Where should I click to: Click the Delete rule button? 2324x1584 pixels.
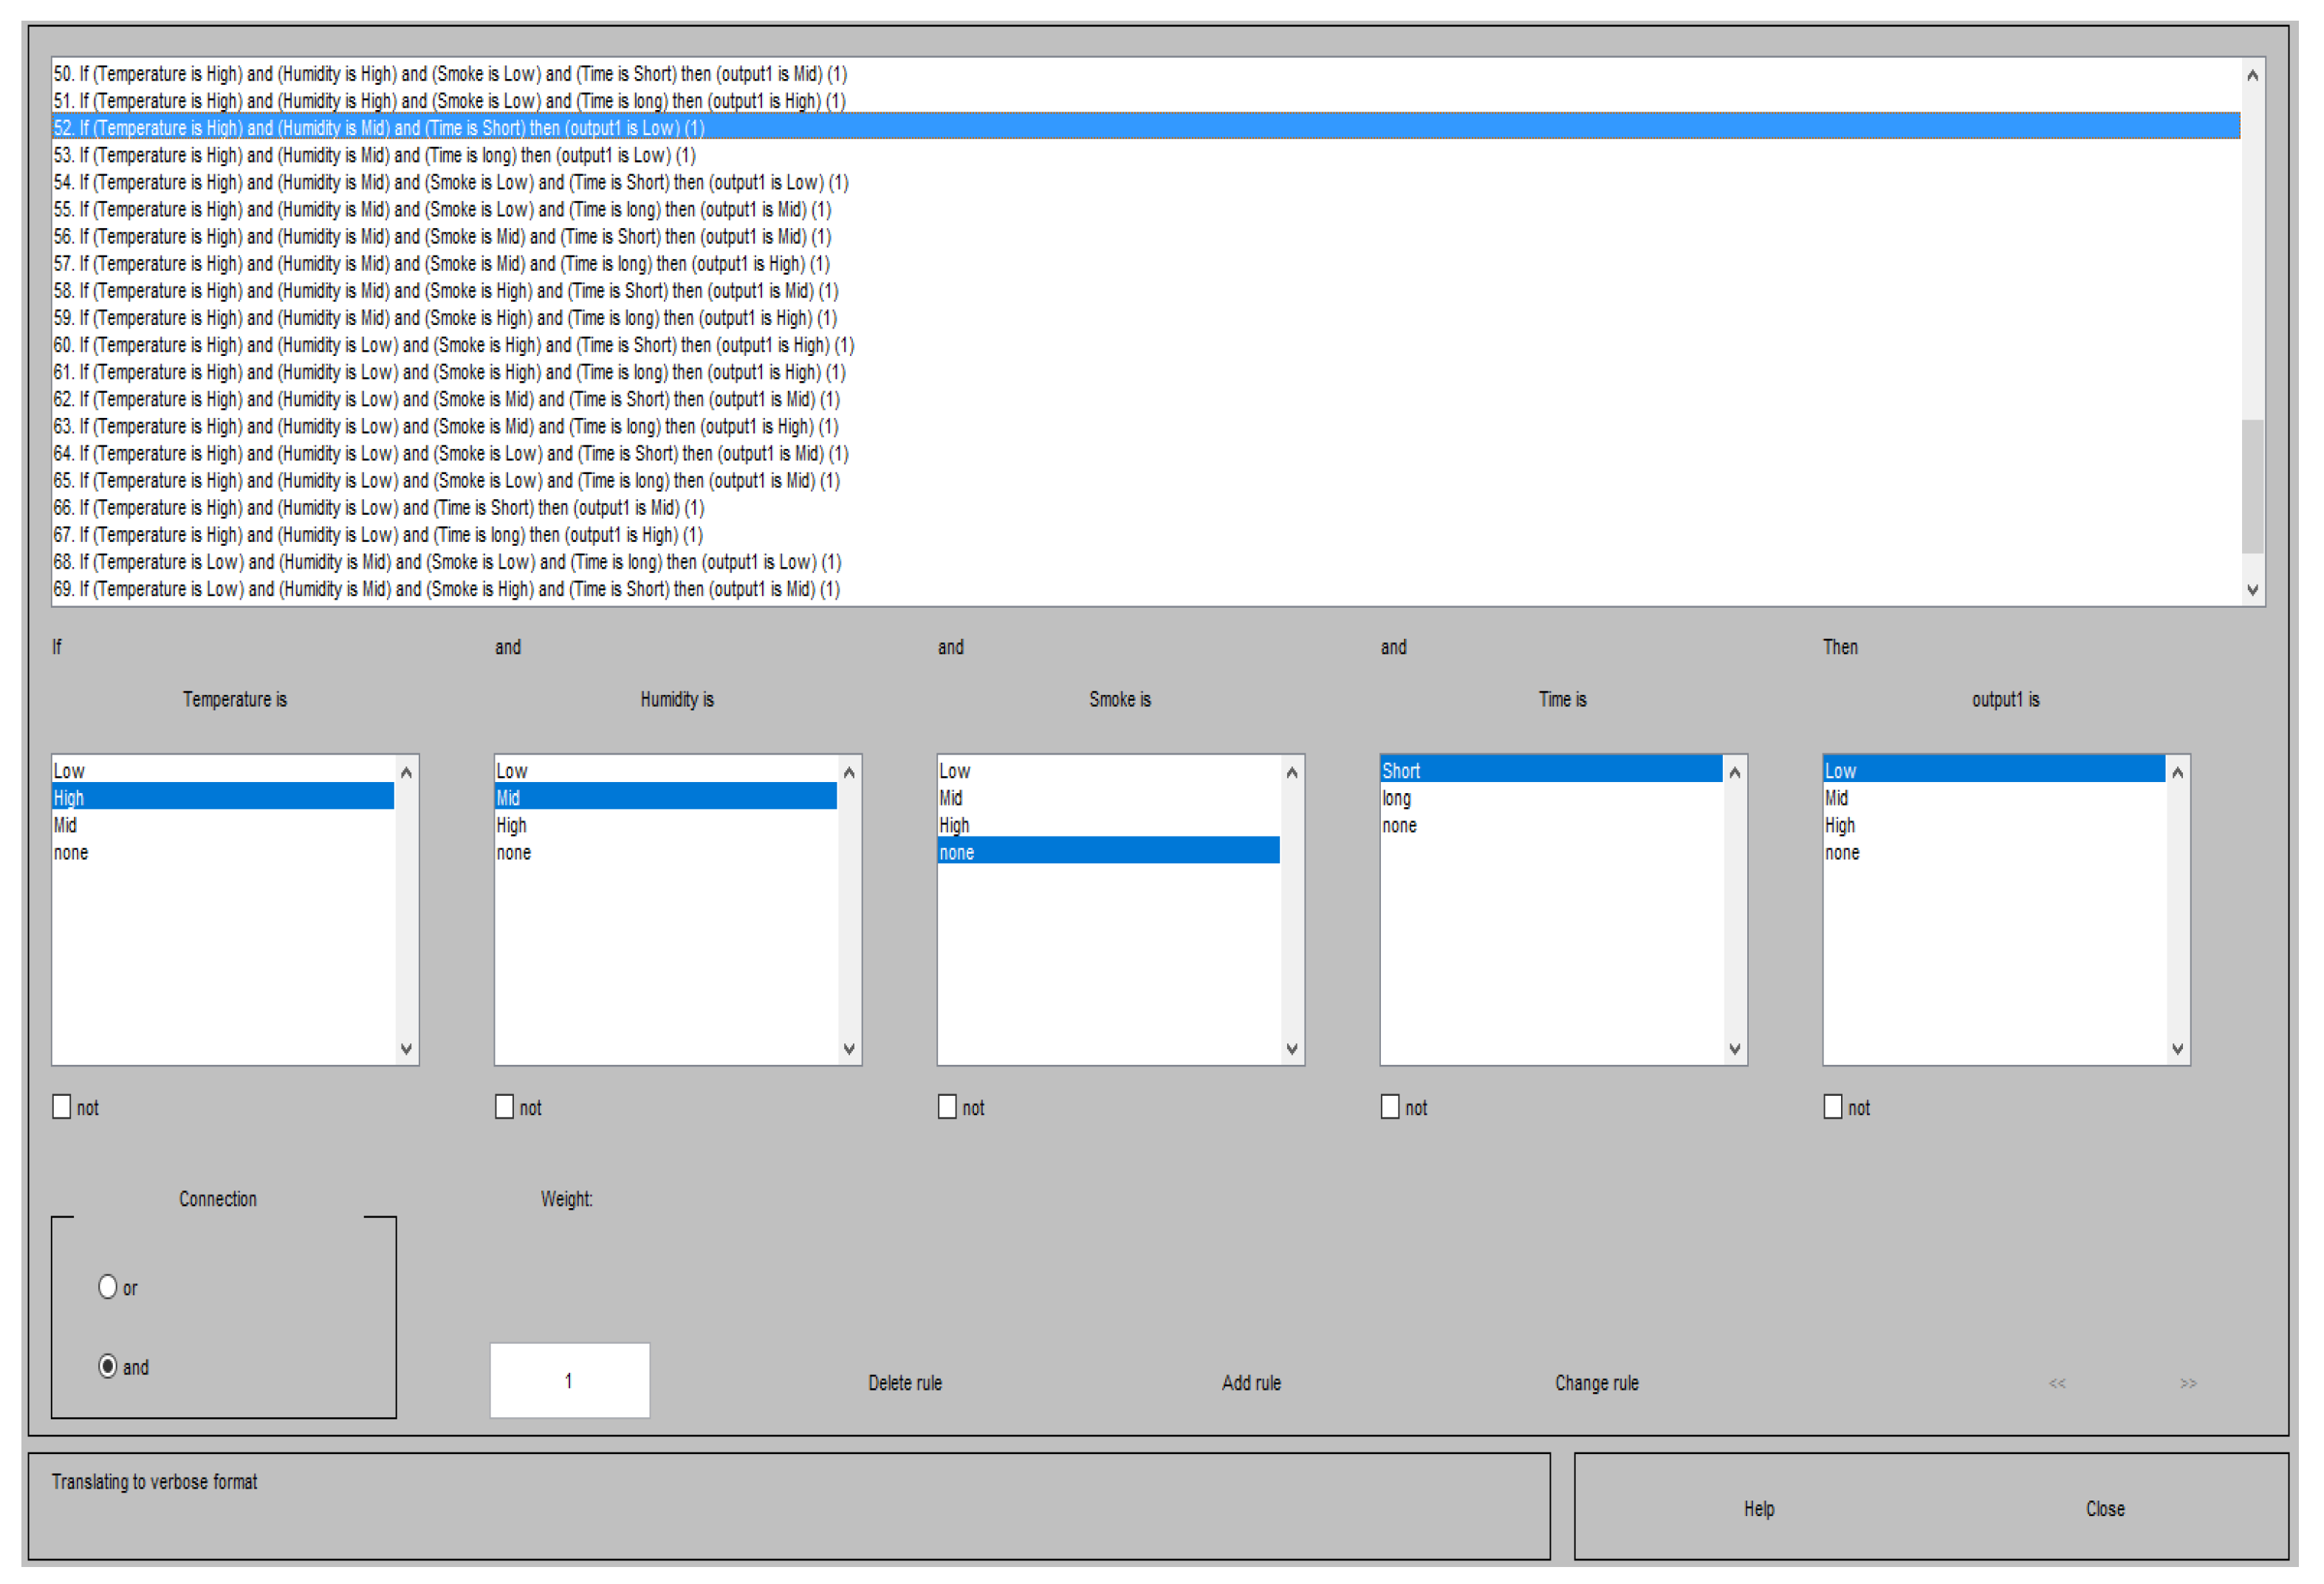pyautogui.click(x=905, y=1383)
